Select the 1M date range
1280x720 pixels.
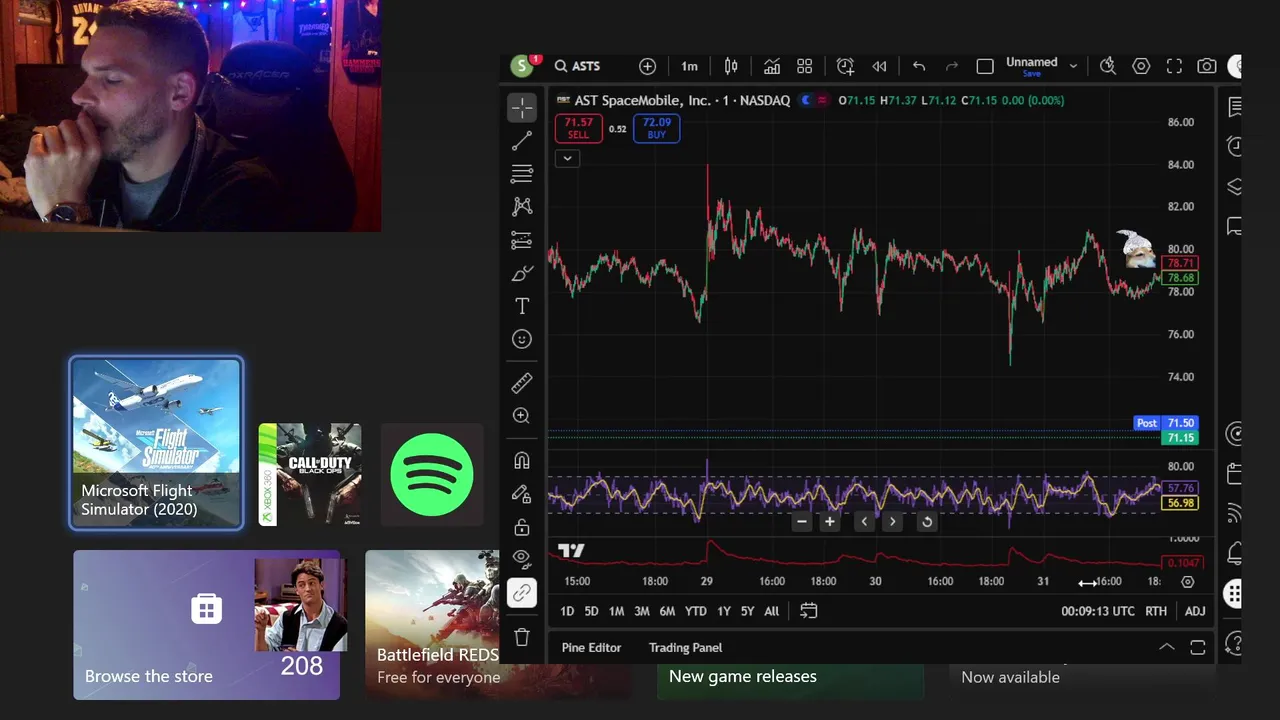click(616, 611)
